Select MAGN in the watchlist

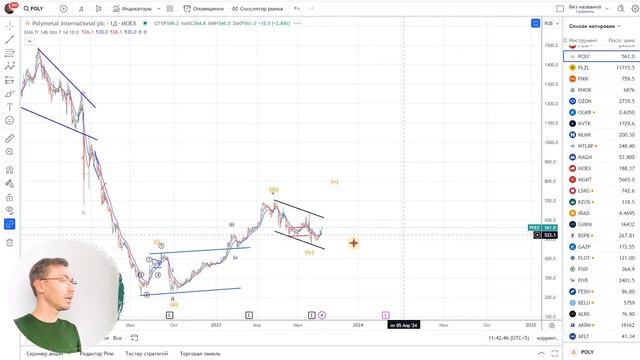(x=602, y=157)
